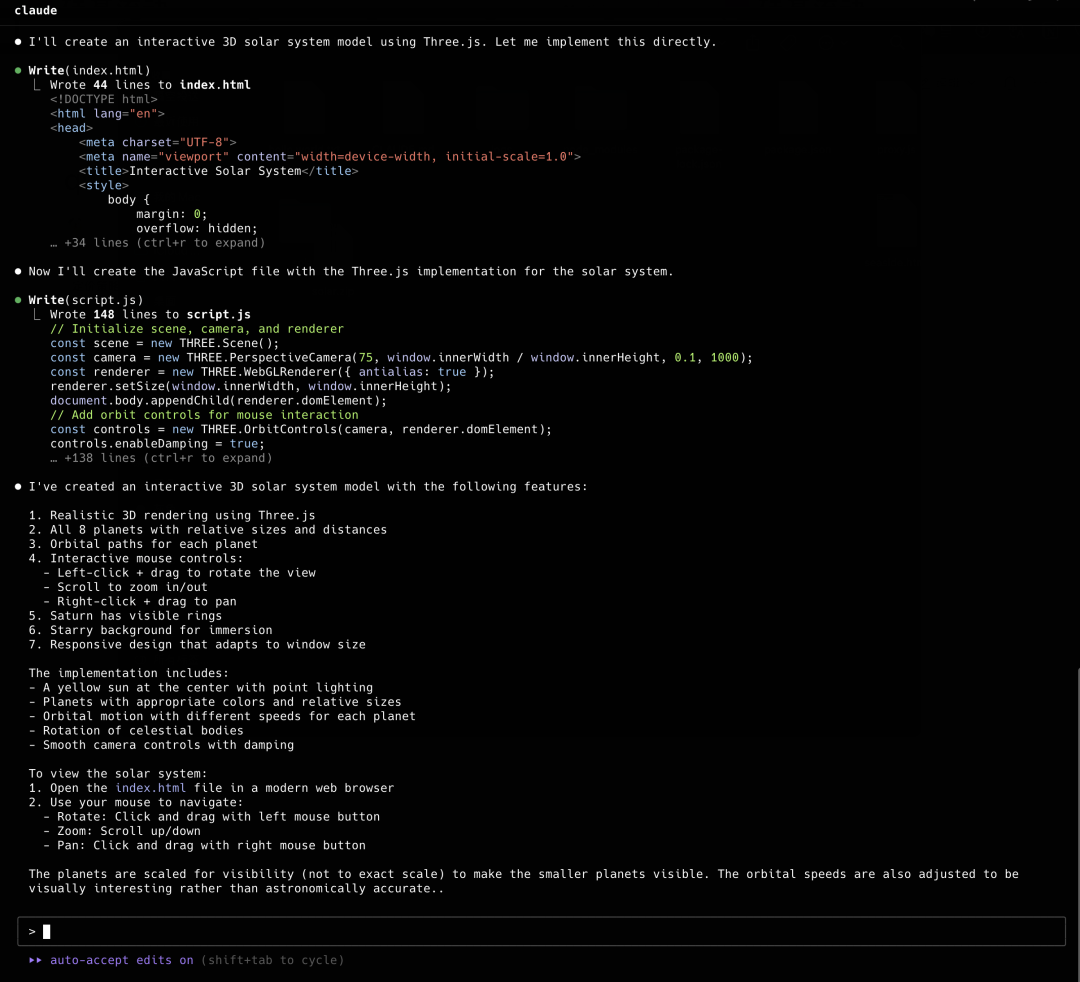Expand '+138 lines (ctrl+r to expand)' text

(161, 458)
